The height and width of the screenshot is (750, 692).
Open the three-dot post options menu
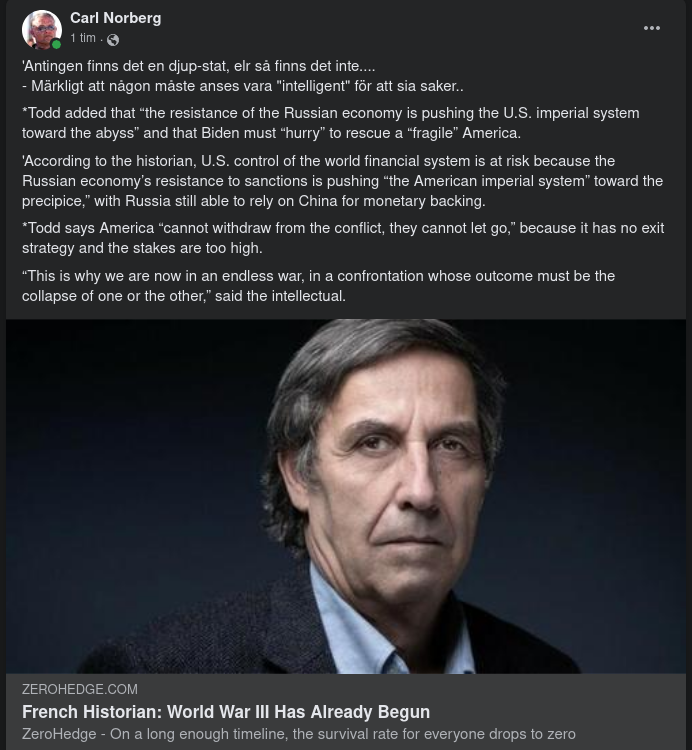point(652,28)
